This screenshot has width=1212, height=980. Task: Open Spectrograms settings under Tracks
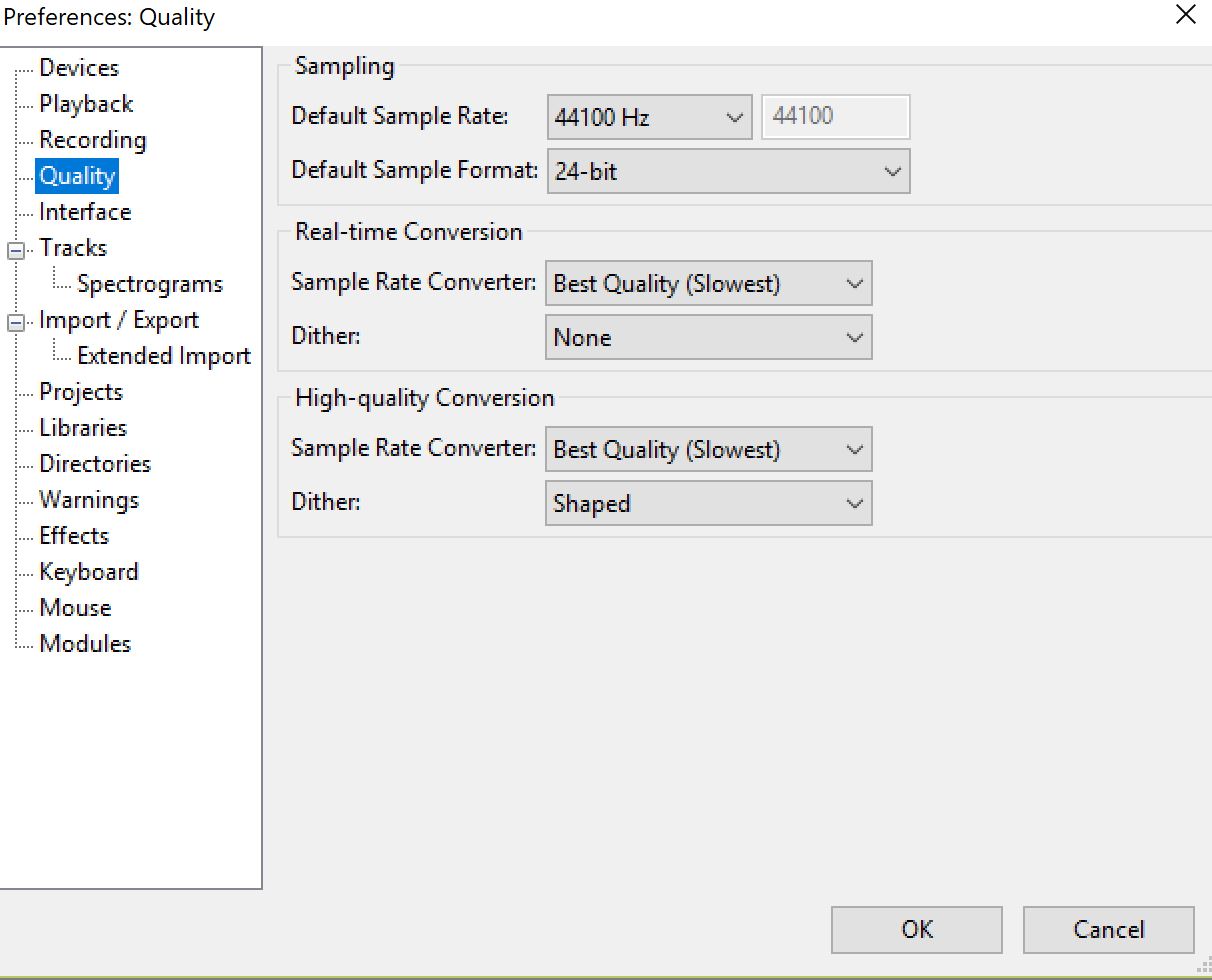(150, 284)
